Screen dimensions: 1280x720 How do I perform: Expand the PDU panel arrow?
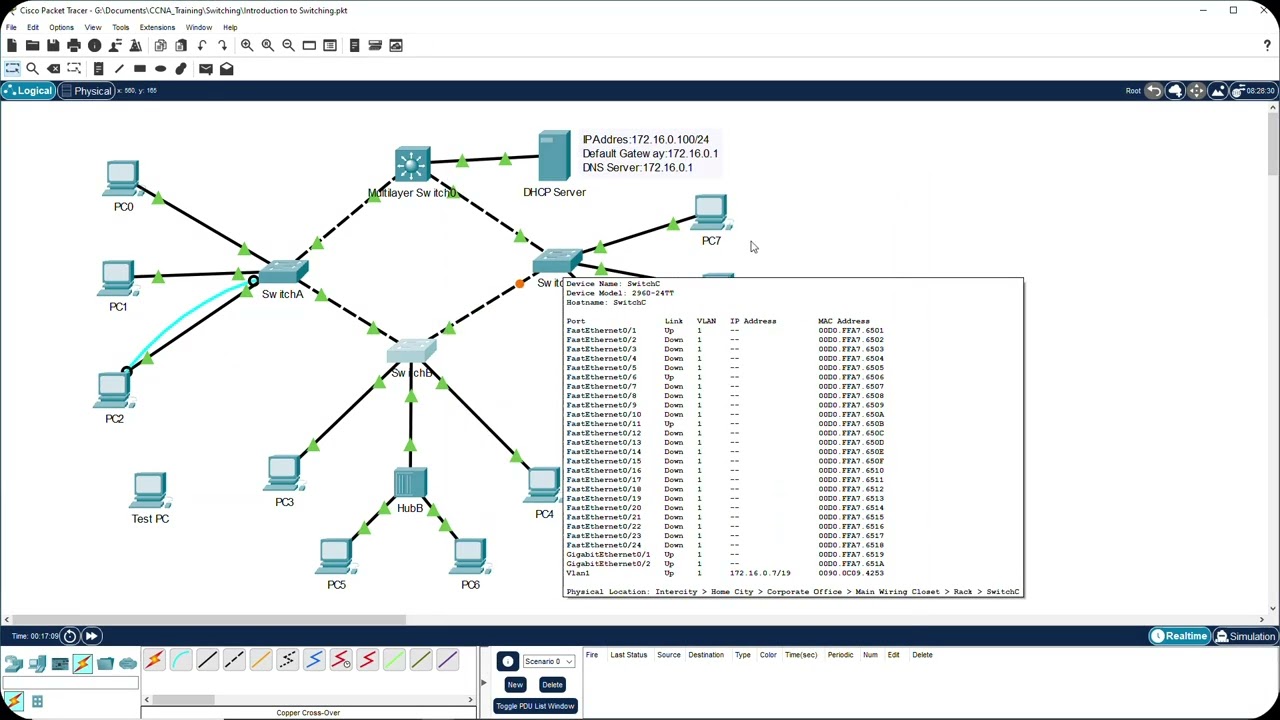point(483,683)
